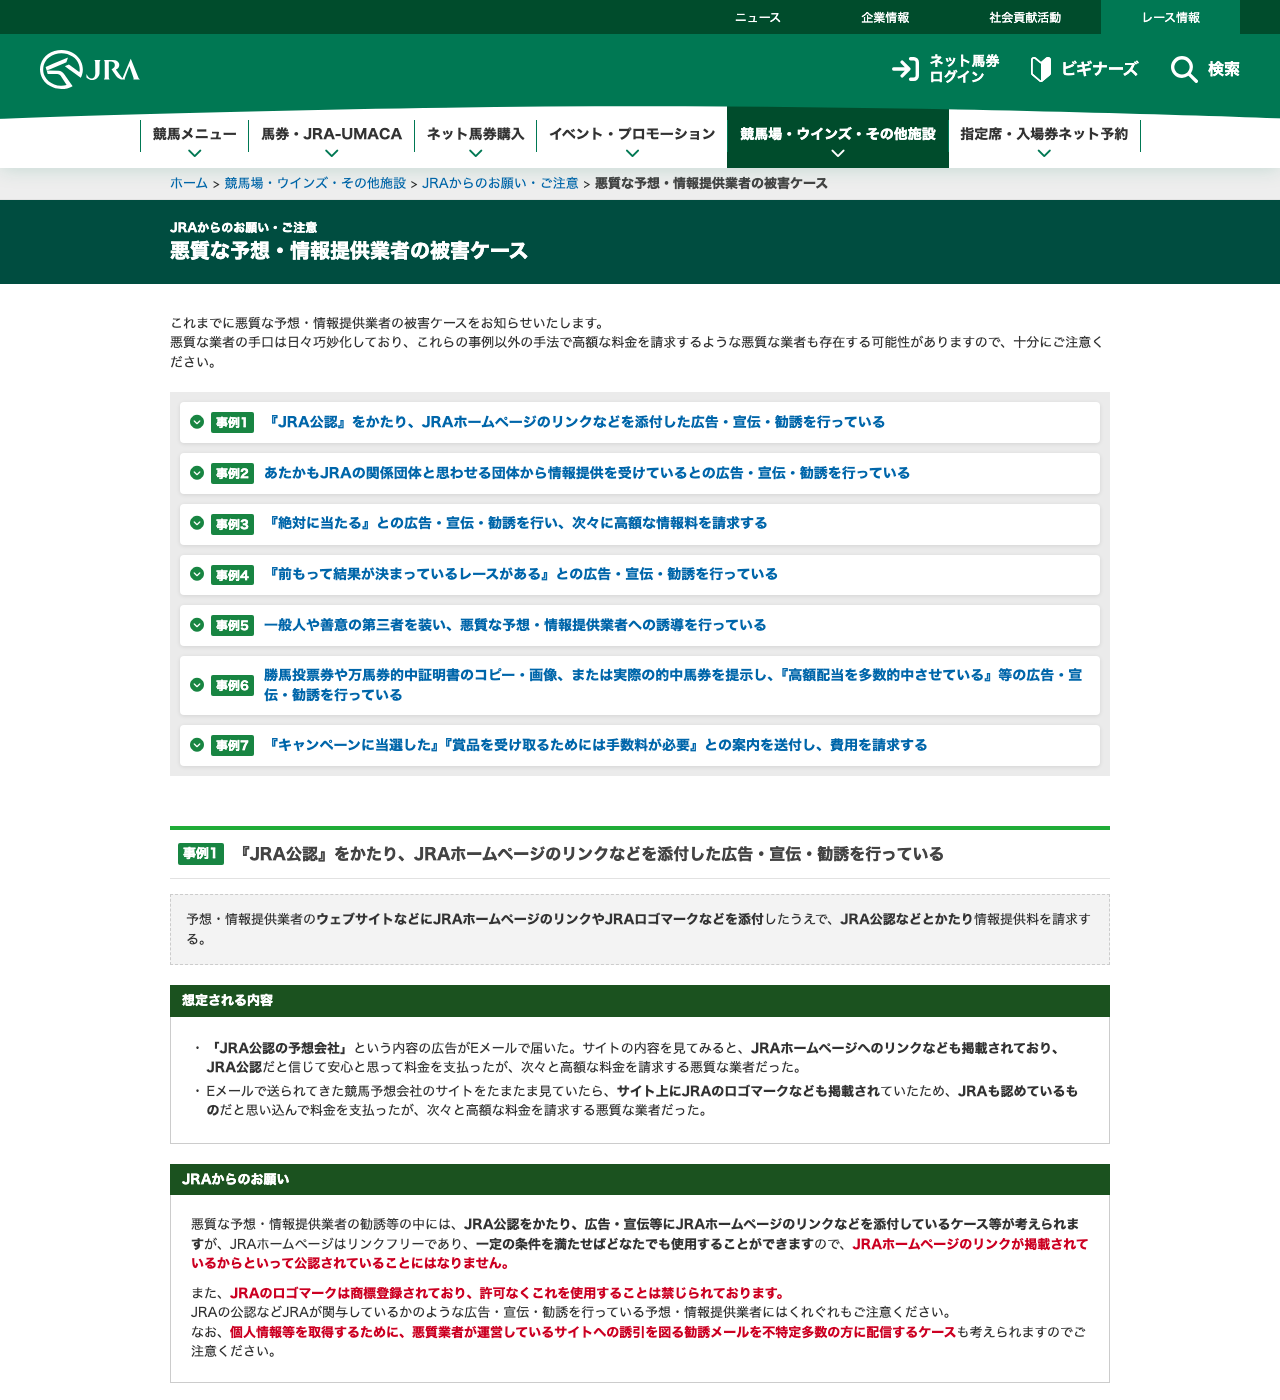Expand the 競馬メニュー chevron
Viewport: 1280px width, 1400px height.
(195, 153)
